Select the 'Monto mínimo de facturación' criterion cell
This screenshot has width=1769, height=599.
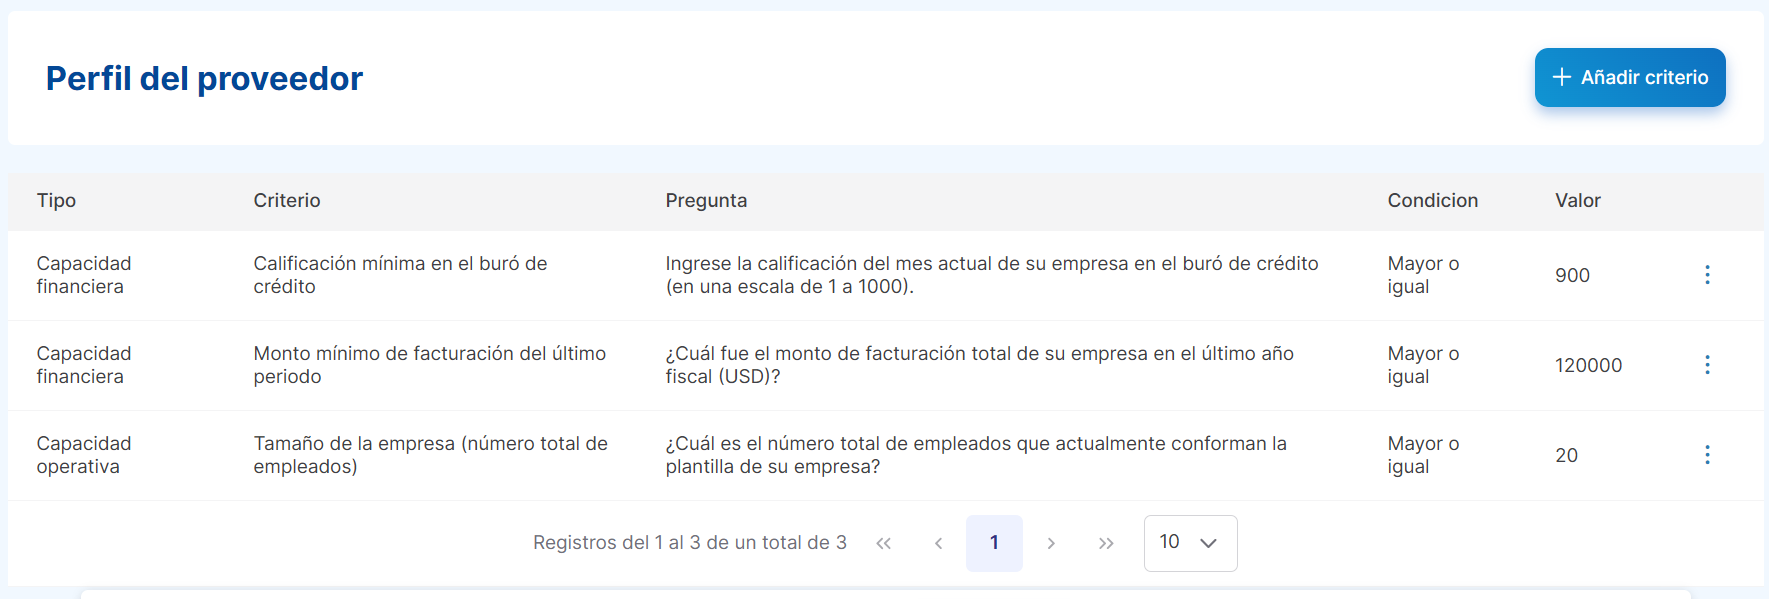click(x=429, y=365)
